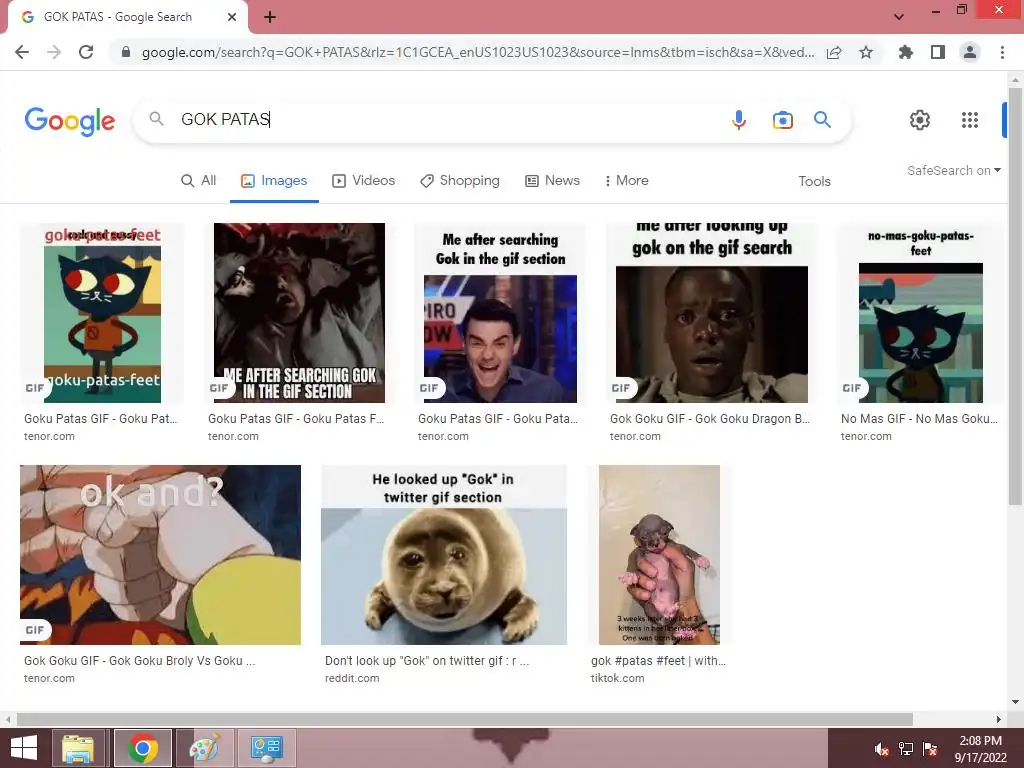Open the tiktok kitten image thumbnail
The width and height of the screenshot is (1024, 768).
[659, 555]
